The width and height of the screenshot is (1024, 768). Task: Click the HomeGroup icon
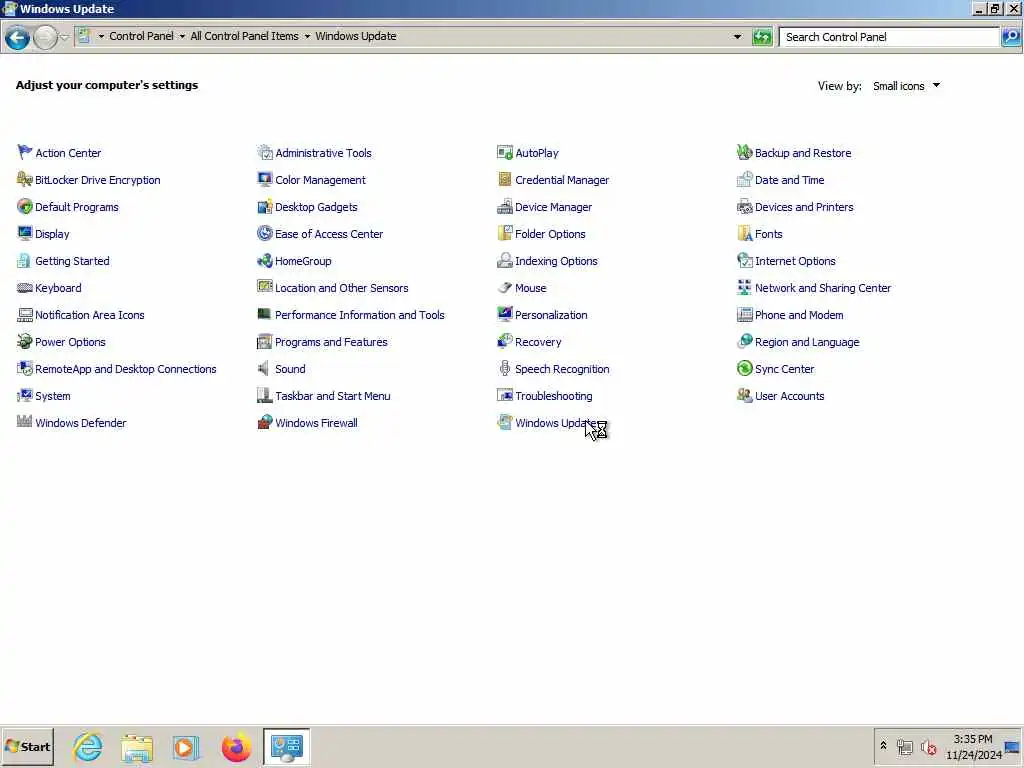coord(264,261)
